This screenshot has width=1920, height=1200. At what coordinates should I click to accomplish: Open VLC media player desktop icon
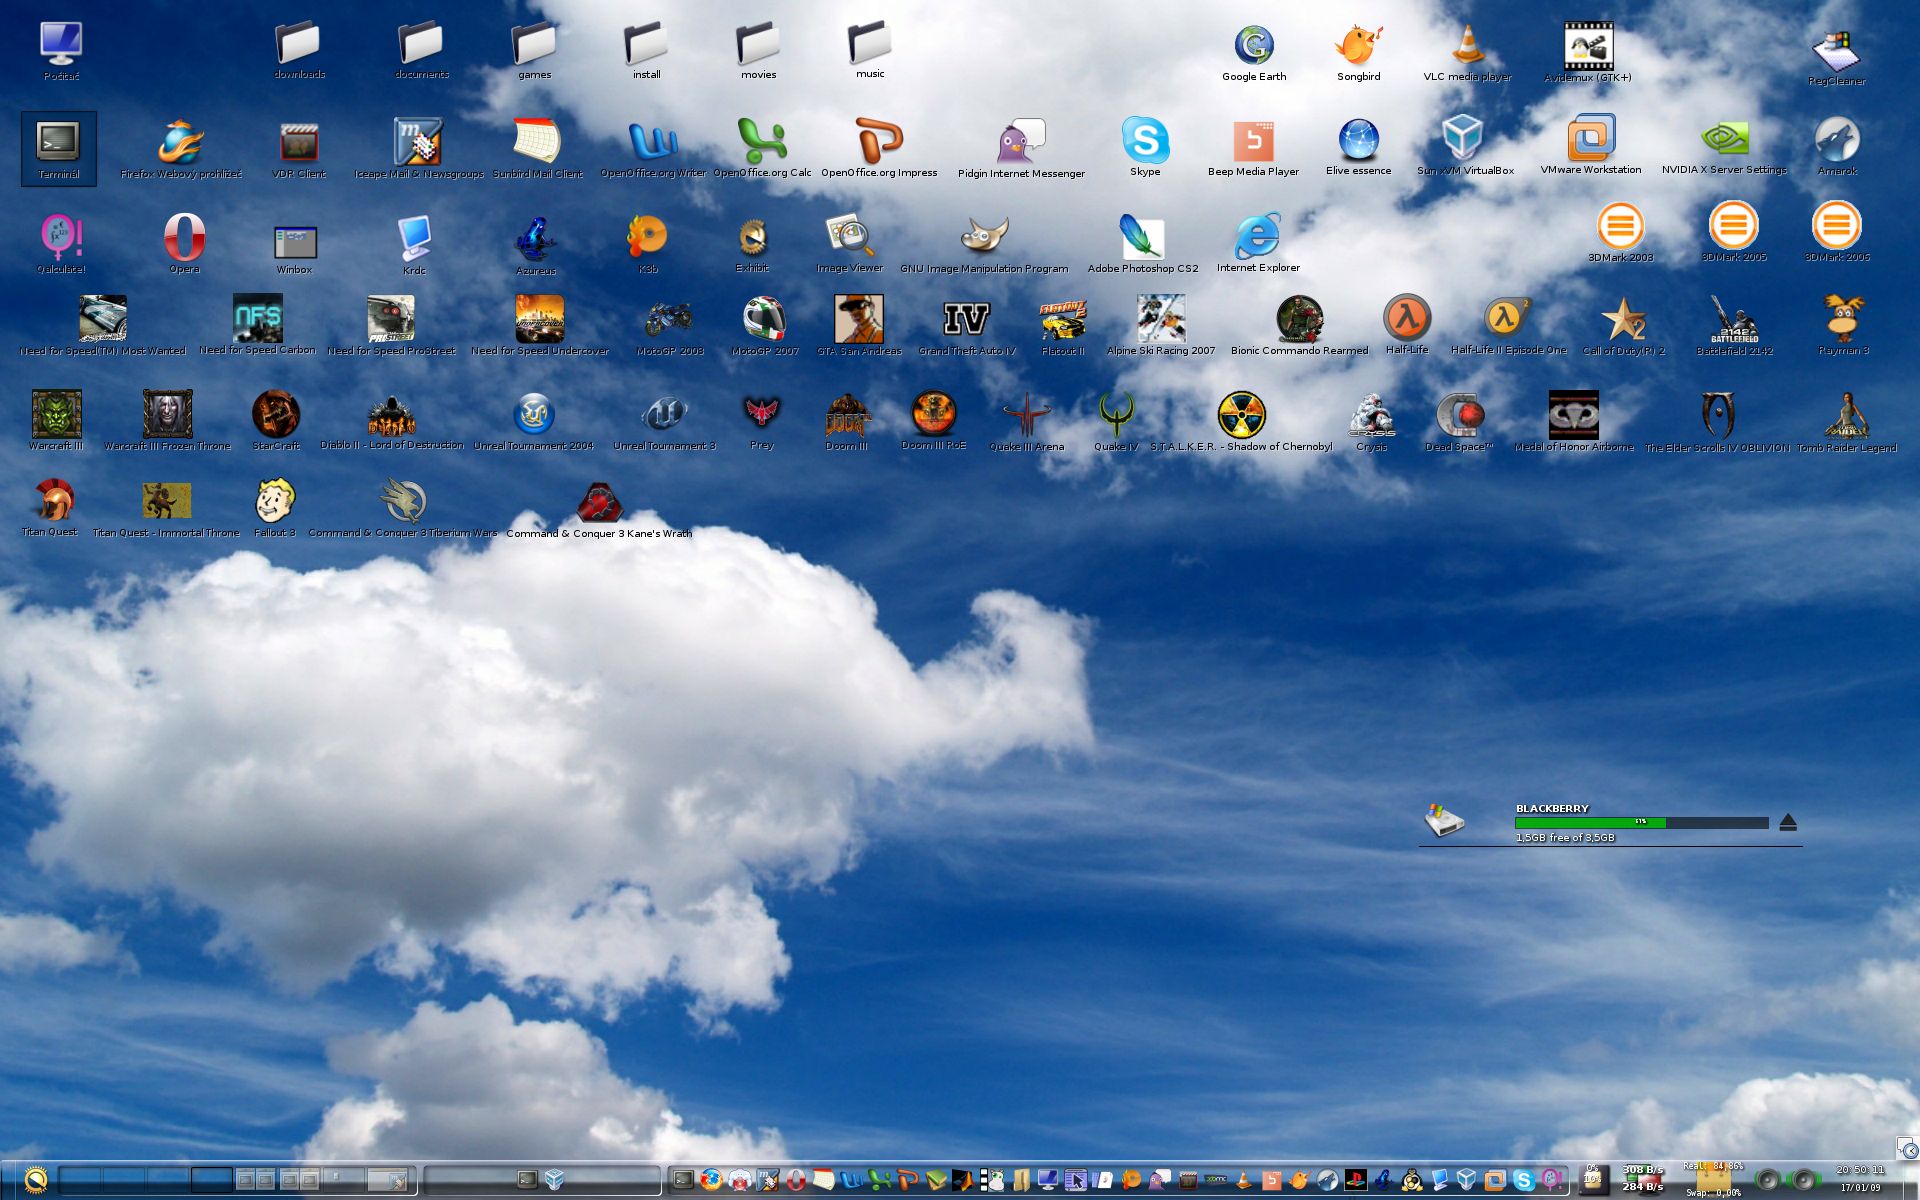click(x=1467, y=53)
